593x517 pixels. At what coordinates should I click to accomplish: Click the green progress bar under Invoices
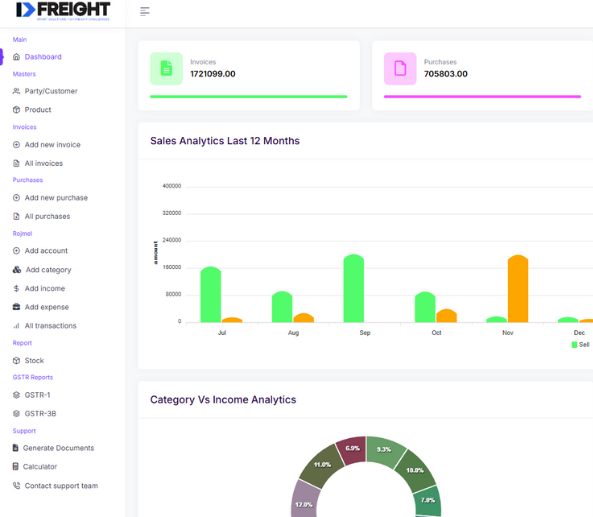point(248,97)
